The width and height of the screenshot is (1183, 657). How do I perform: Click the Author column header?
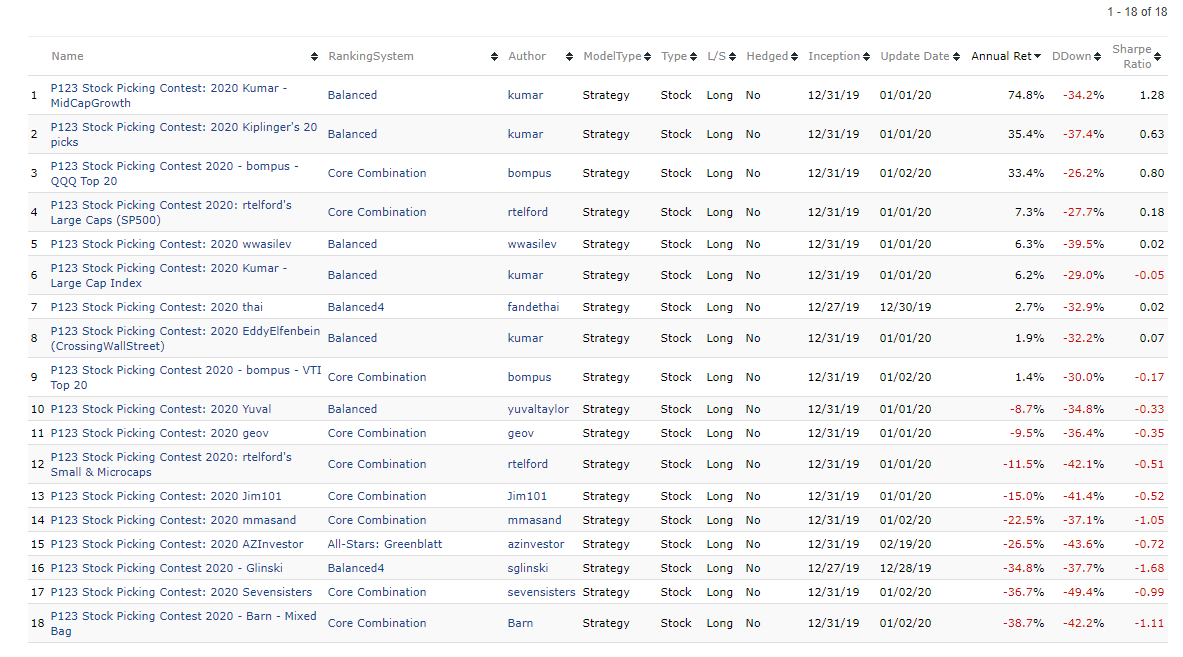(527, 57)
